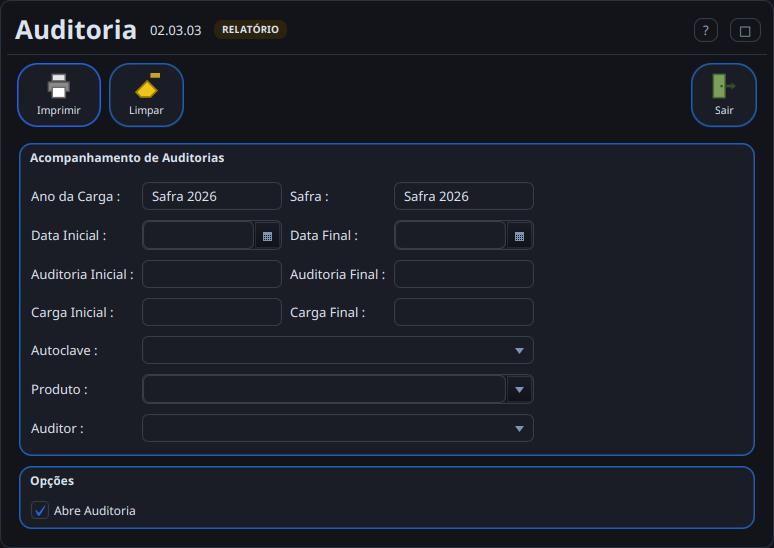Image resolution: width=774 pixels, height=548 pixels.
Task: Click the Limpar eraser button
Action: tap(146, 95)
